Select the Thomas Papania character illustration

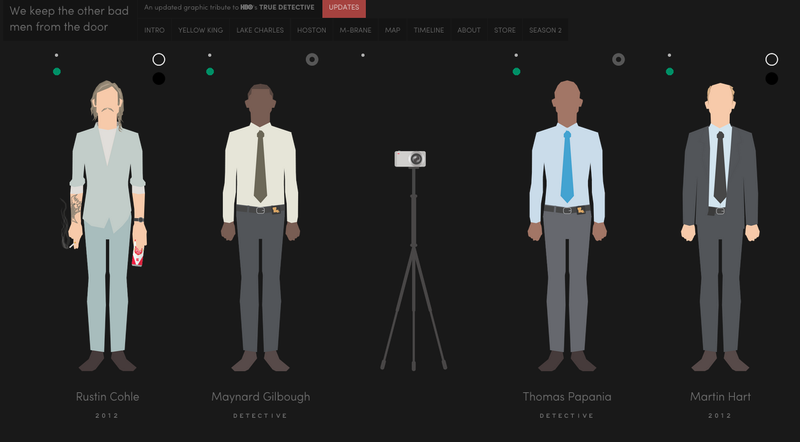point(567,226)
